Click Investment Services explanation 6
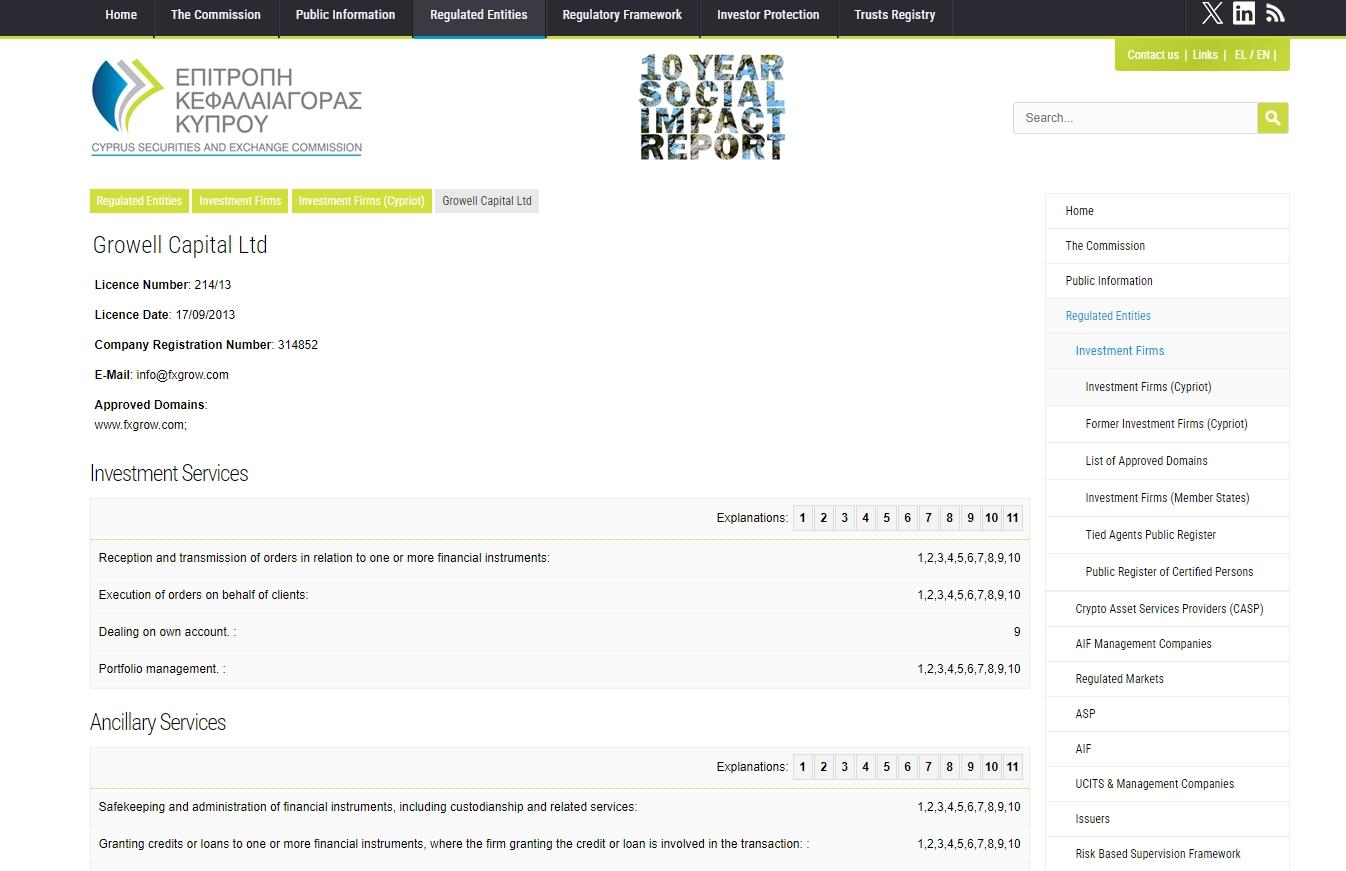This screenshot has width=1346, height=871. 907,518
